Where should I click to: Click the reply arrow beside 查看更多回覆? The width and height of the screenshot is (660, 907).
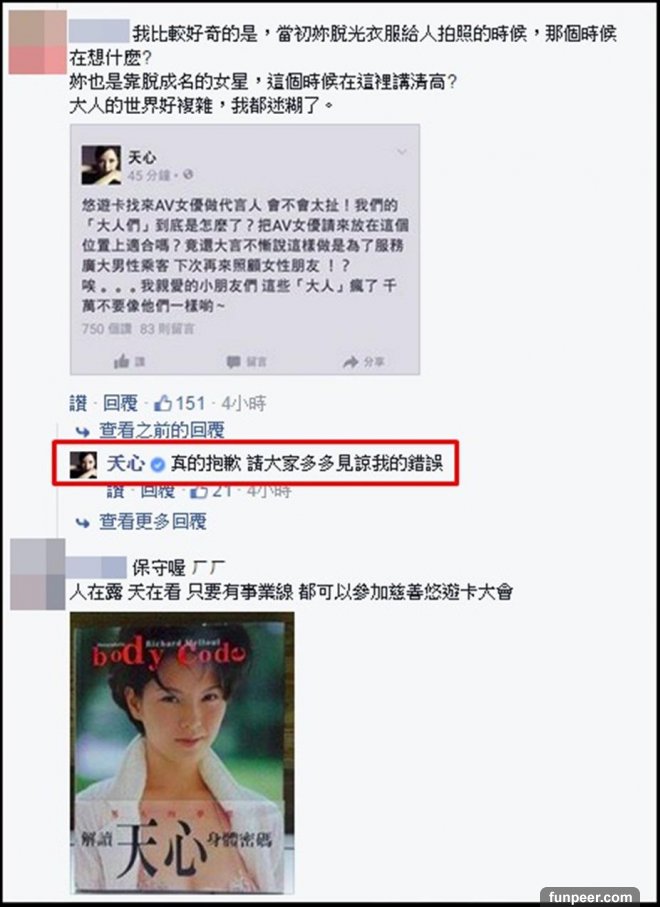(x=83, y=522)
